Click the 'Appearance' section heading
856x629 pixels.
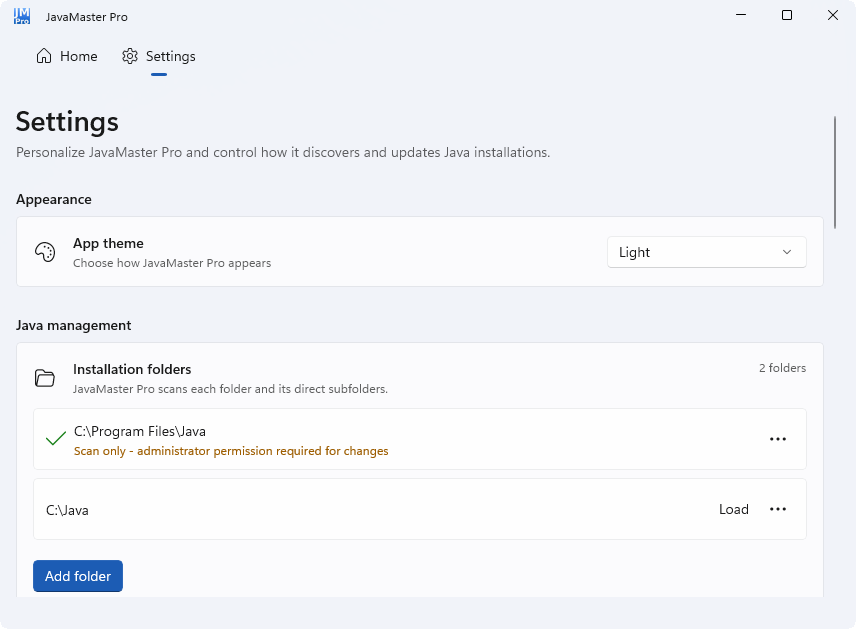coord(54,199)
